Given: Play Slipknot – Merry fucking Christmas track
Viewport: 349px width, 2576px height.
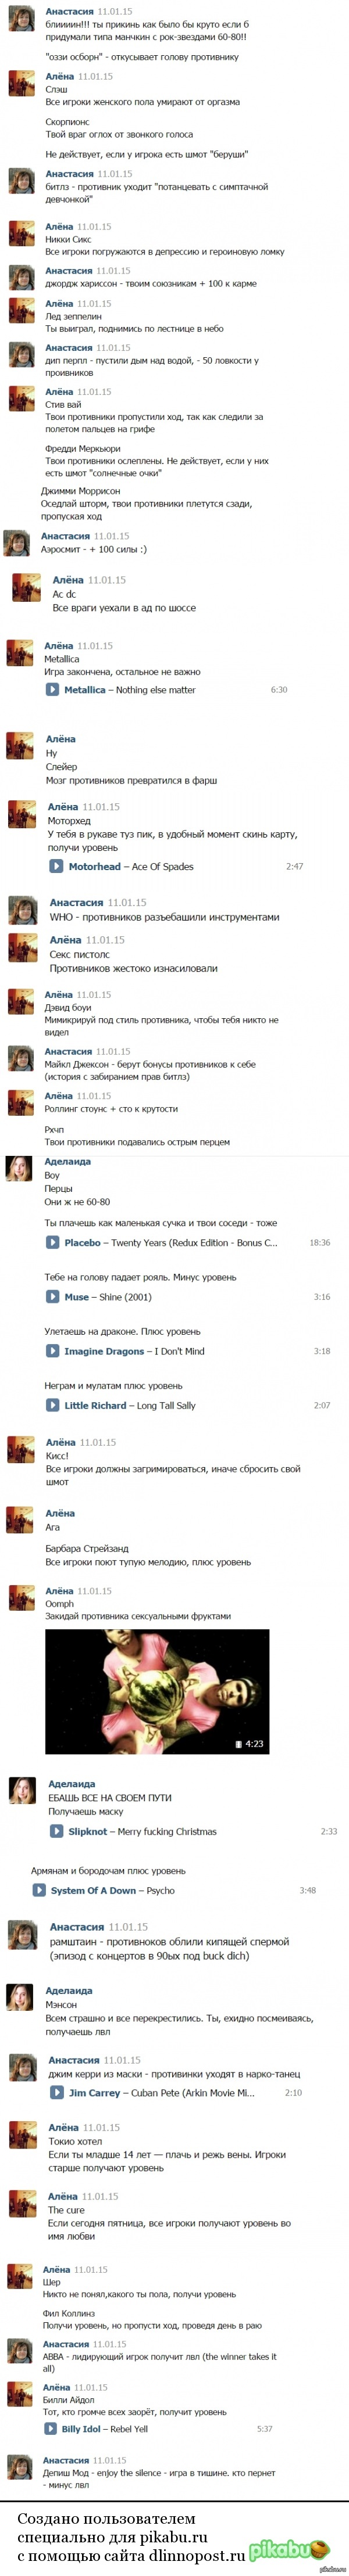Looking at the screenshot, I should pos(57,1832).
